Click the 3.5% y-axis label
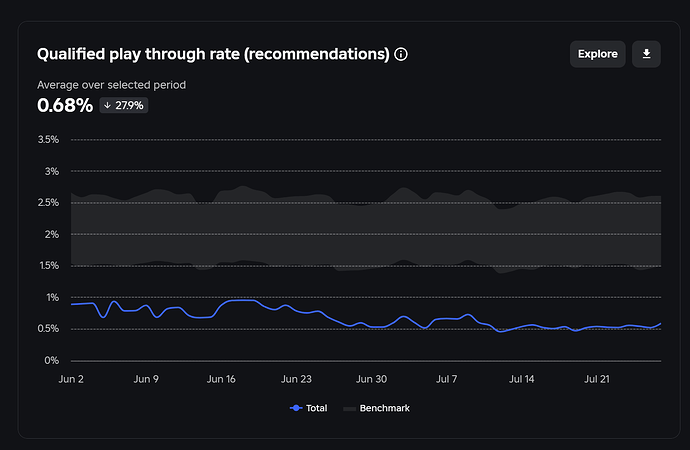This screenshot has width=690, height=450. click(47, 140)
